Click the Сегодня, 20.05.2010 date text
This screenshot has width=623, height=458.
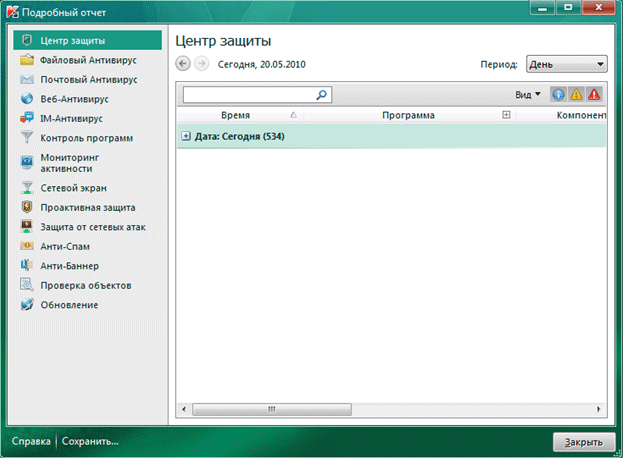(x=261, y=64)
